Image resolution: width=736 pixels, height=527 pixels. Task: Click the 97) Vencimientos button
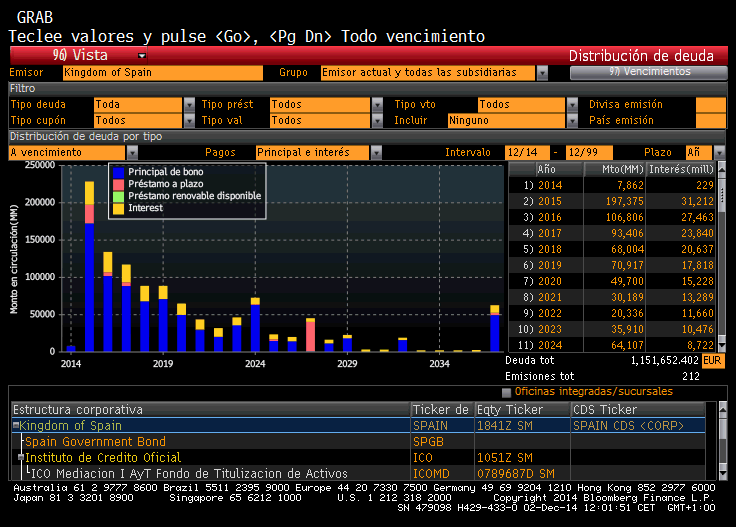click(649, 72)
